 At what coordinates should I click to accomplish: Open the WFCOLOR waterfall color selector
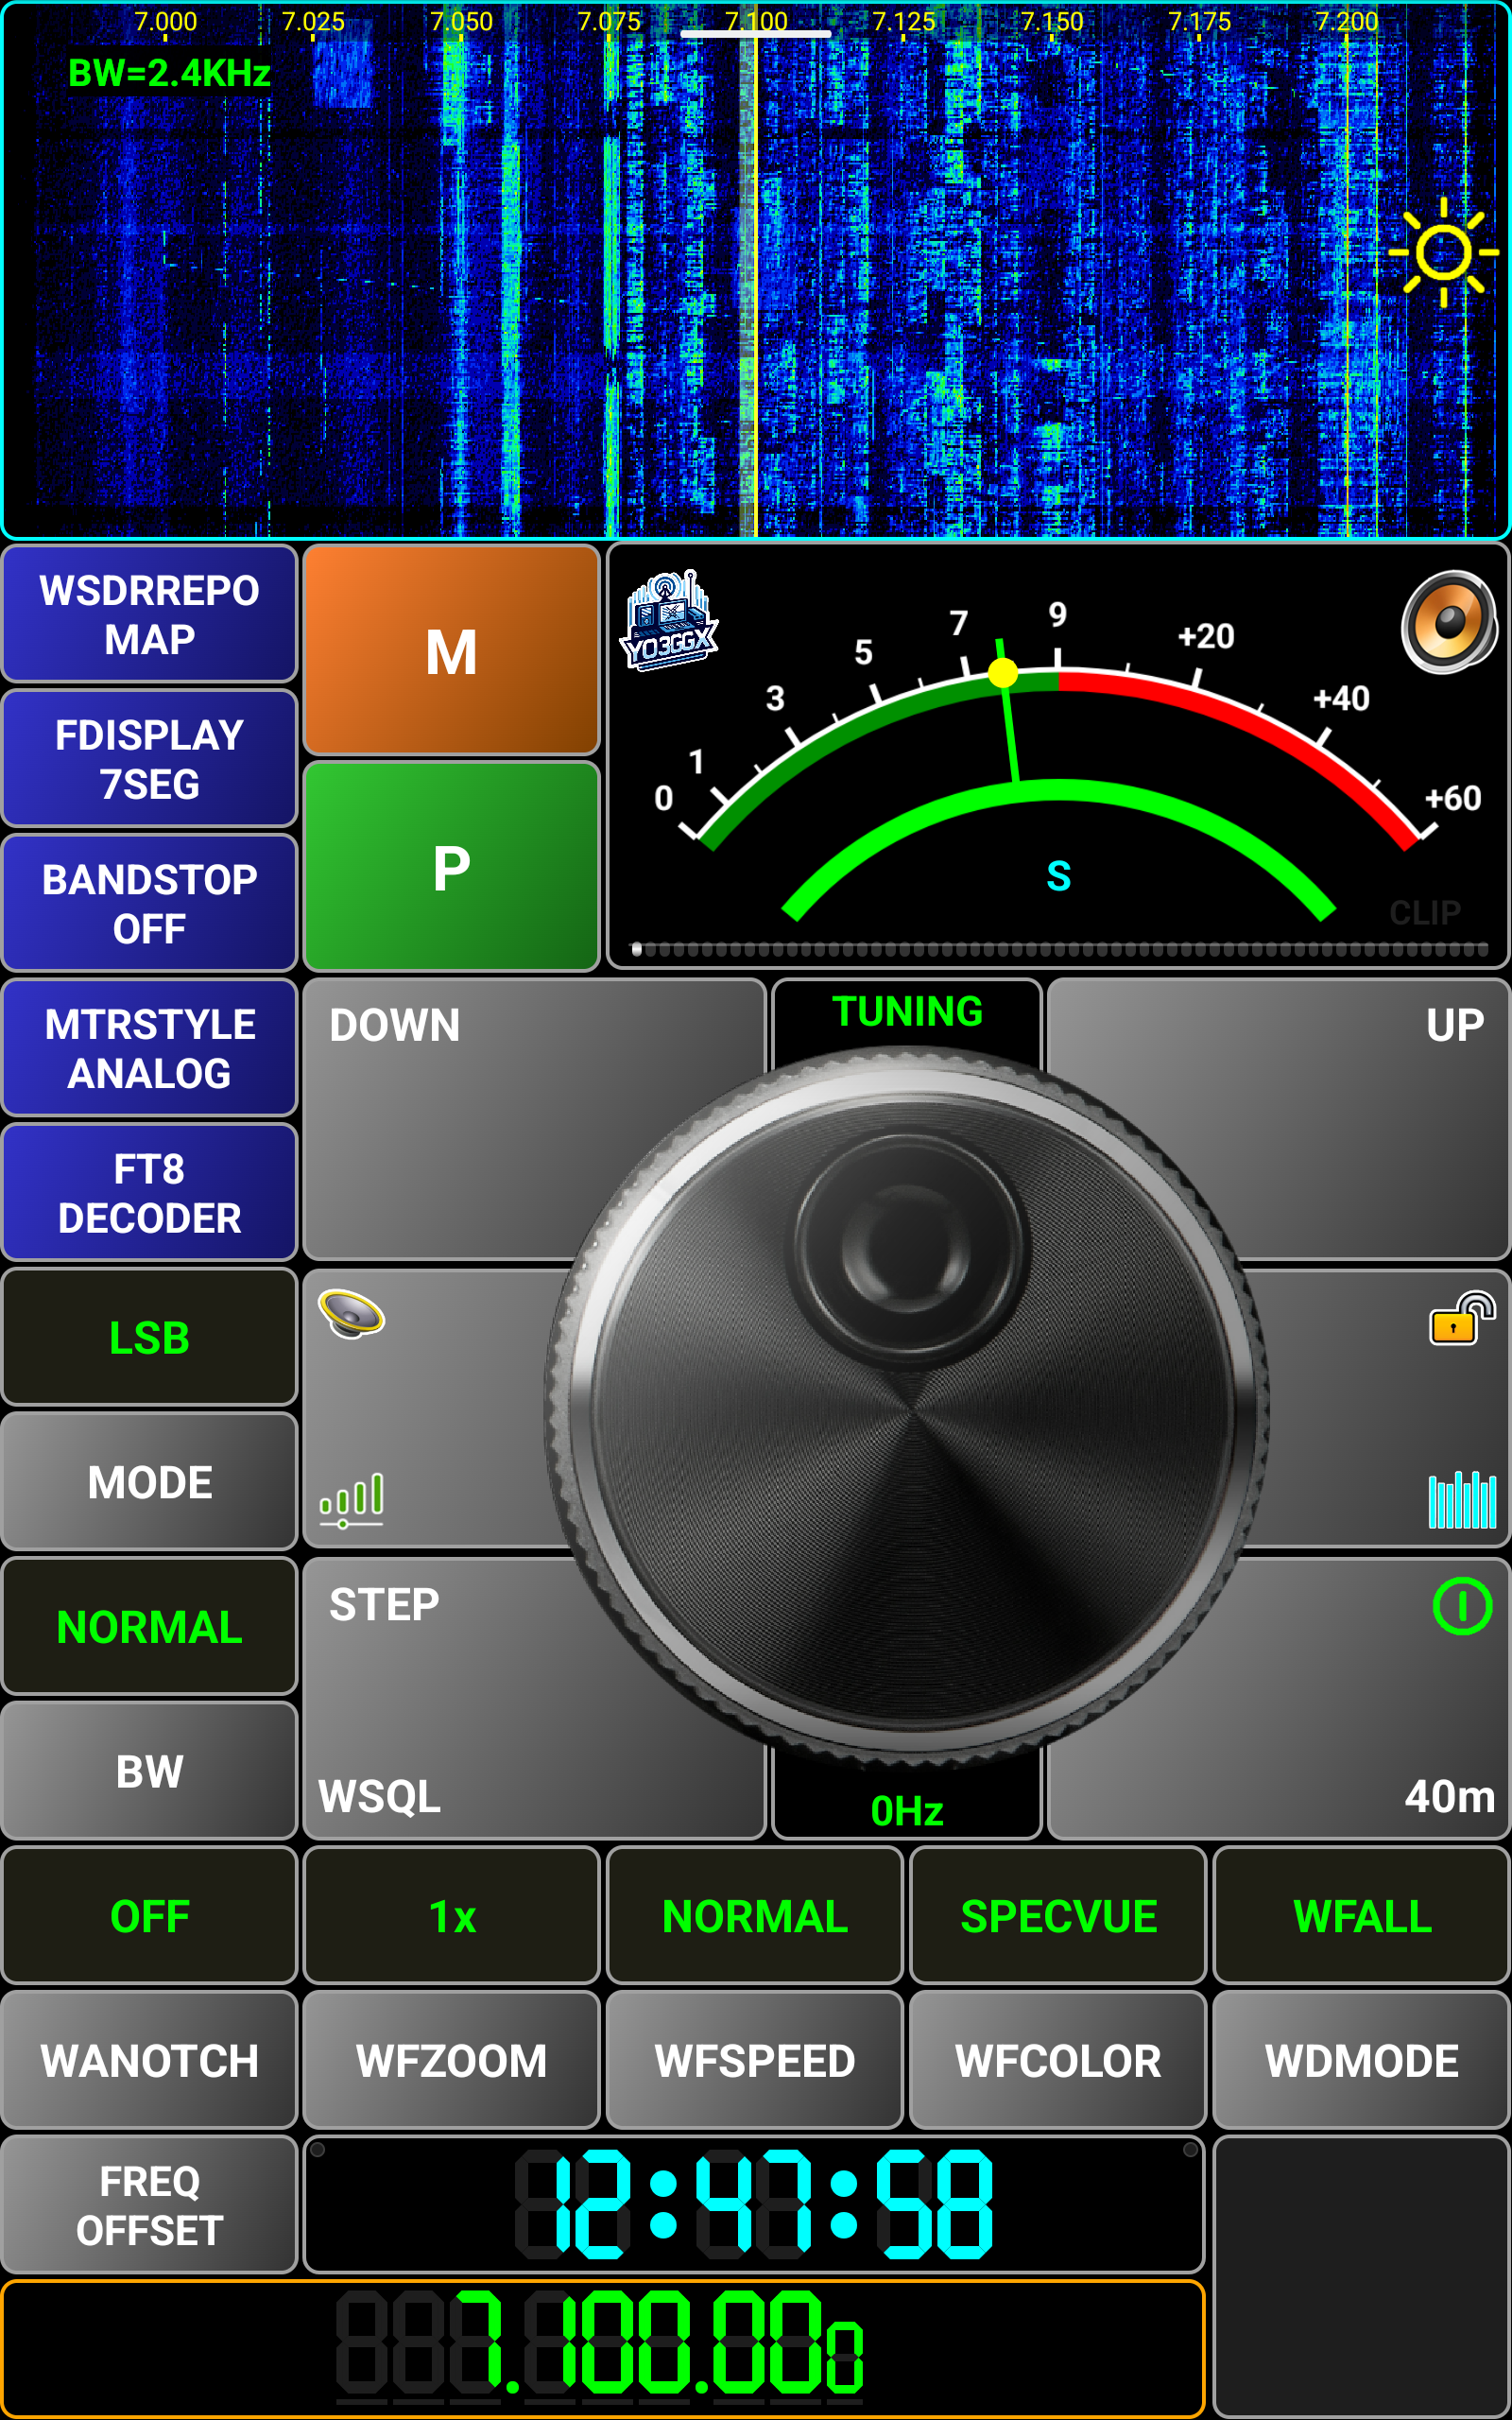pyautogui.click(x=1058, y=2061)
